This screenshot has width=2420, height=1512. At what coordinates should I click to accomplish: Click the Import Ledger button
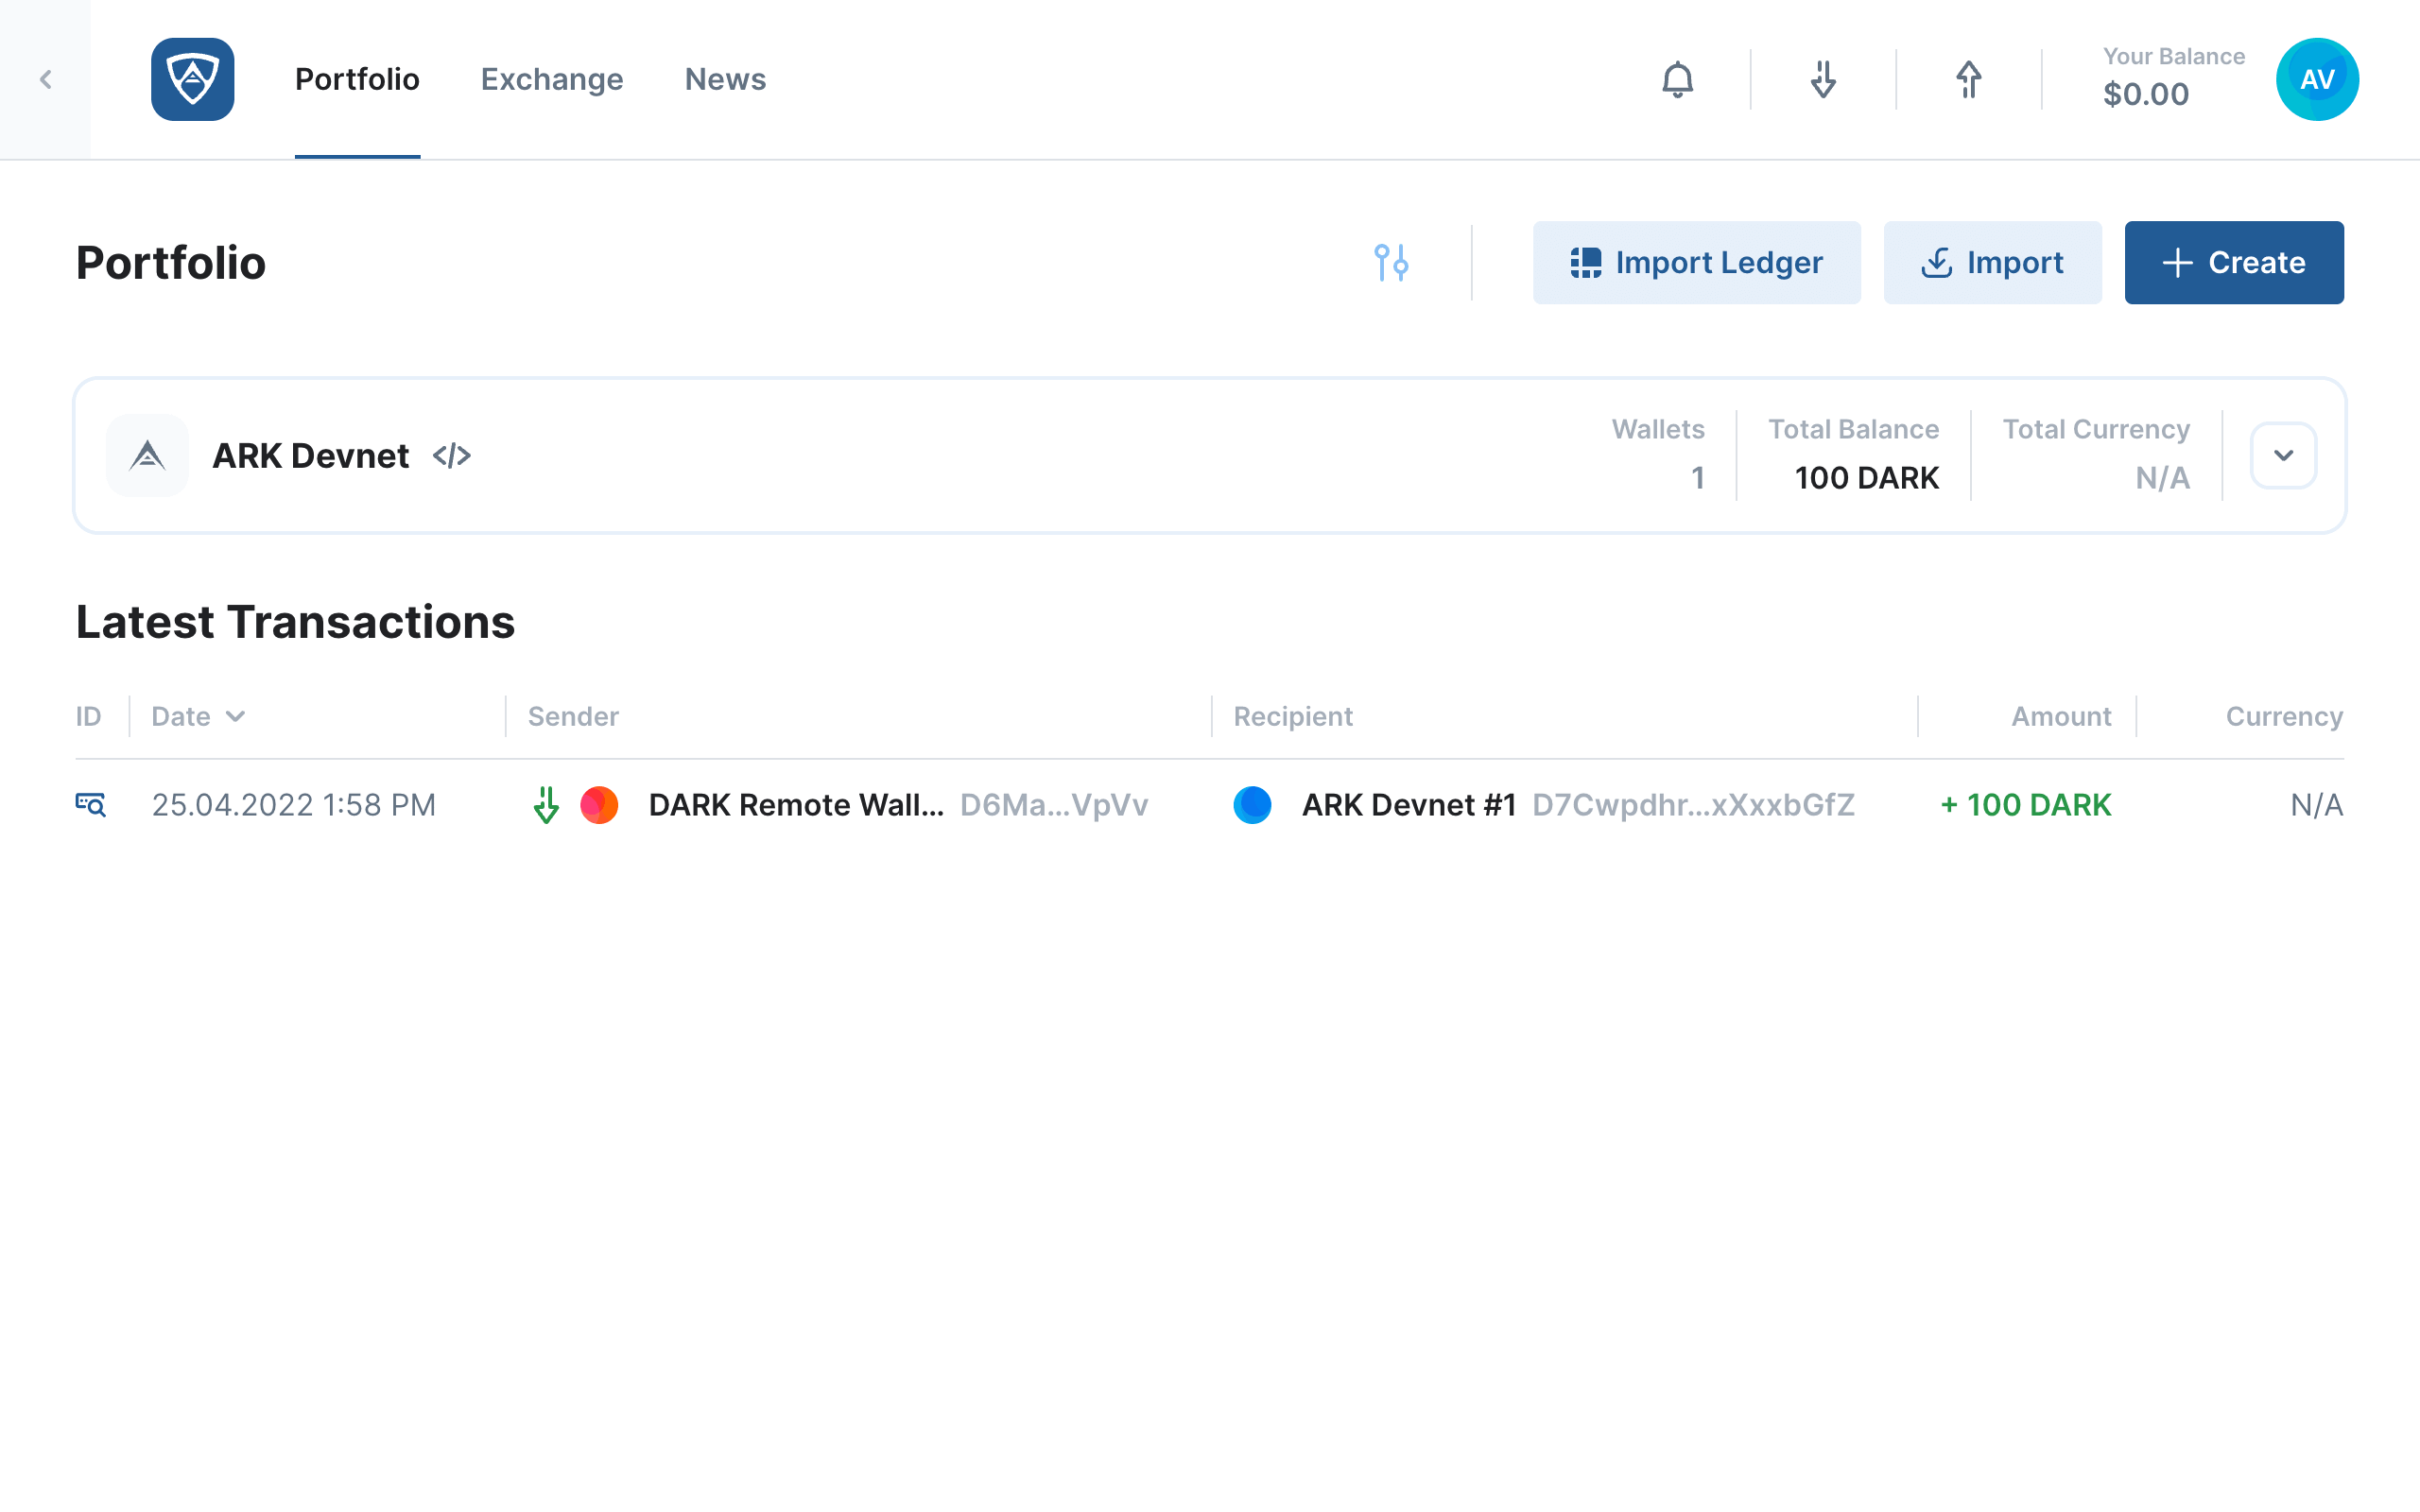pyautogui.click(x=1696, y=262)
